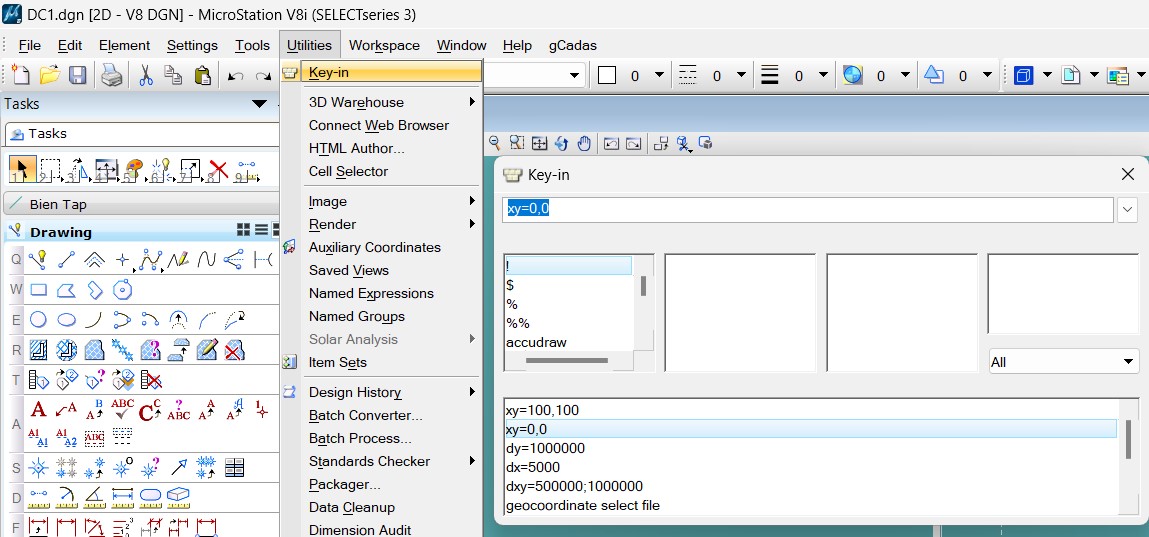Click the Cut scissors icon
Screen dimensions: 1149x537
coord(145,75)
